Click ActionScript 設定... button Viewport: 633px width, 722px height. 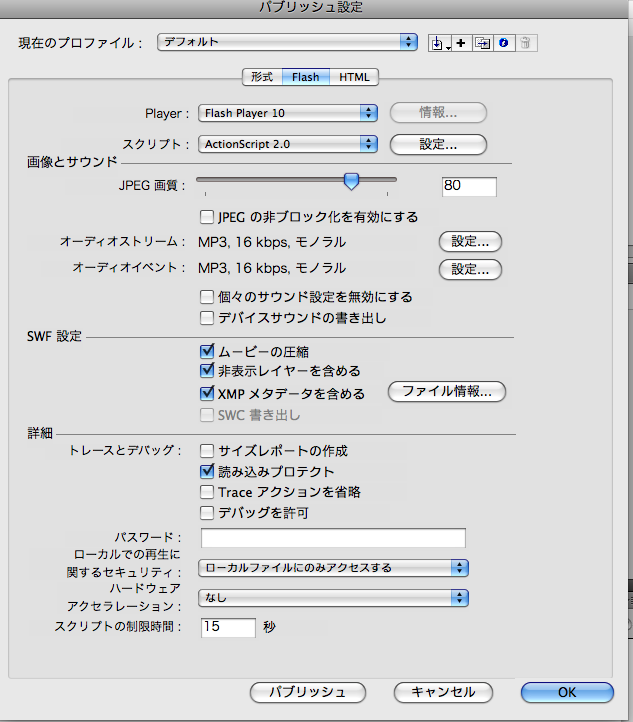(x=438, y=145)
